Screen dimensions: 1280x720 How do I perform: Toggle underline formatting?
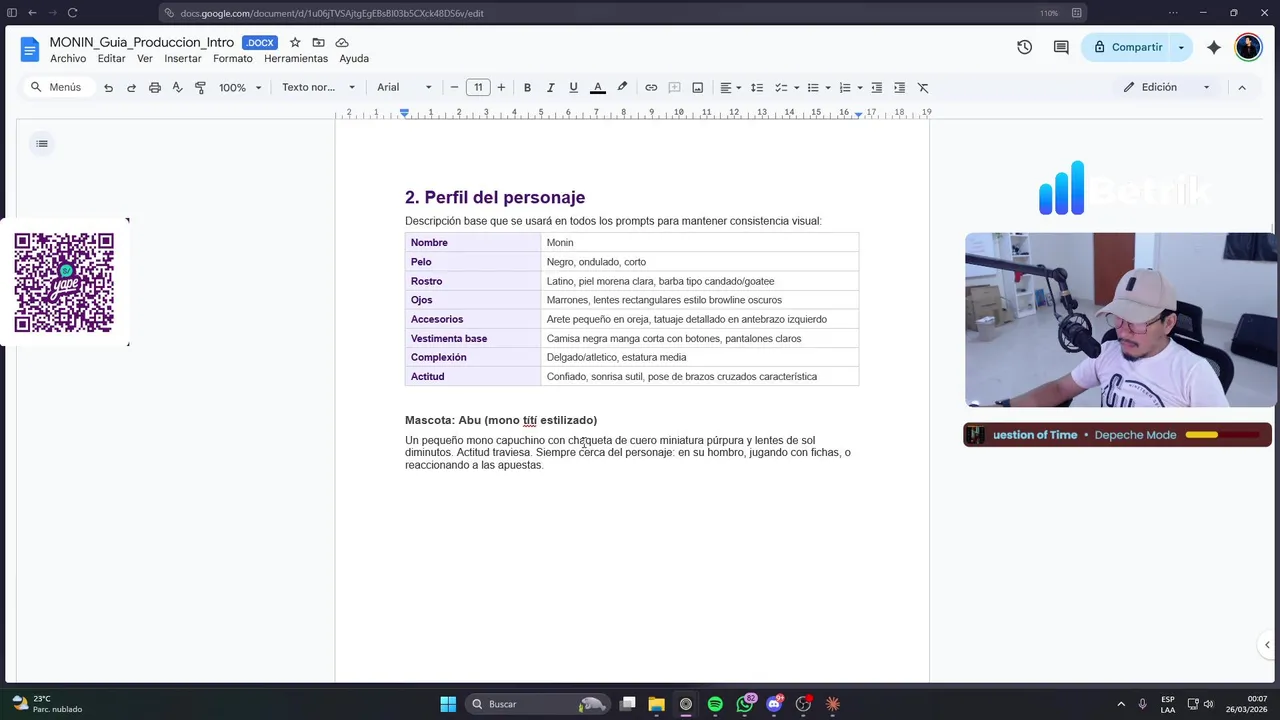click(573, 88)
